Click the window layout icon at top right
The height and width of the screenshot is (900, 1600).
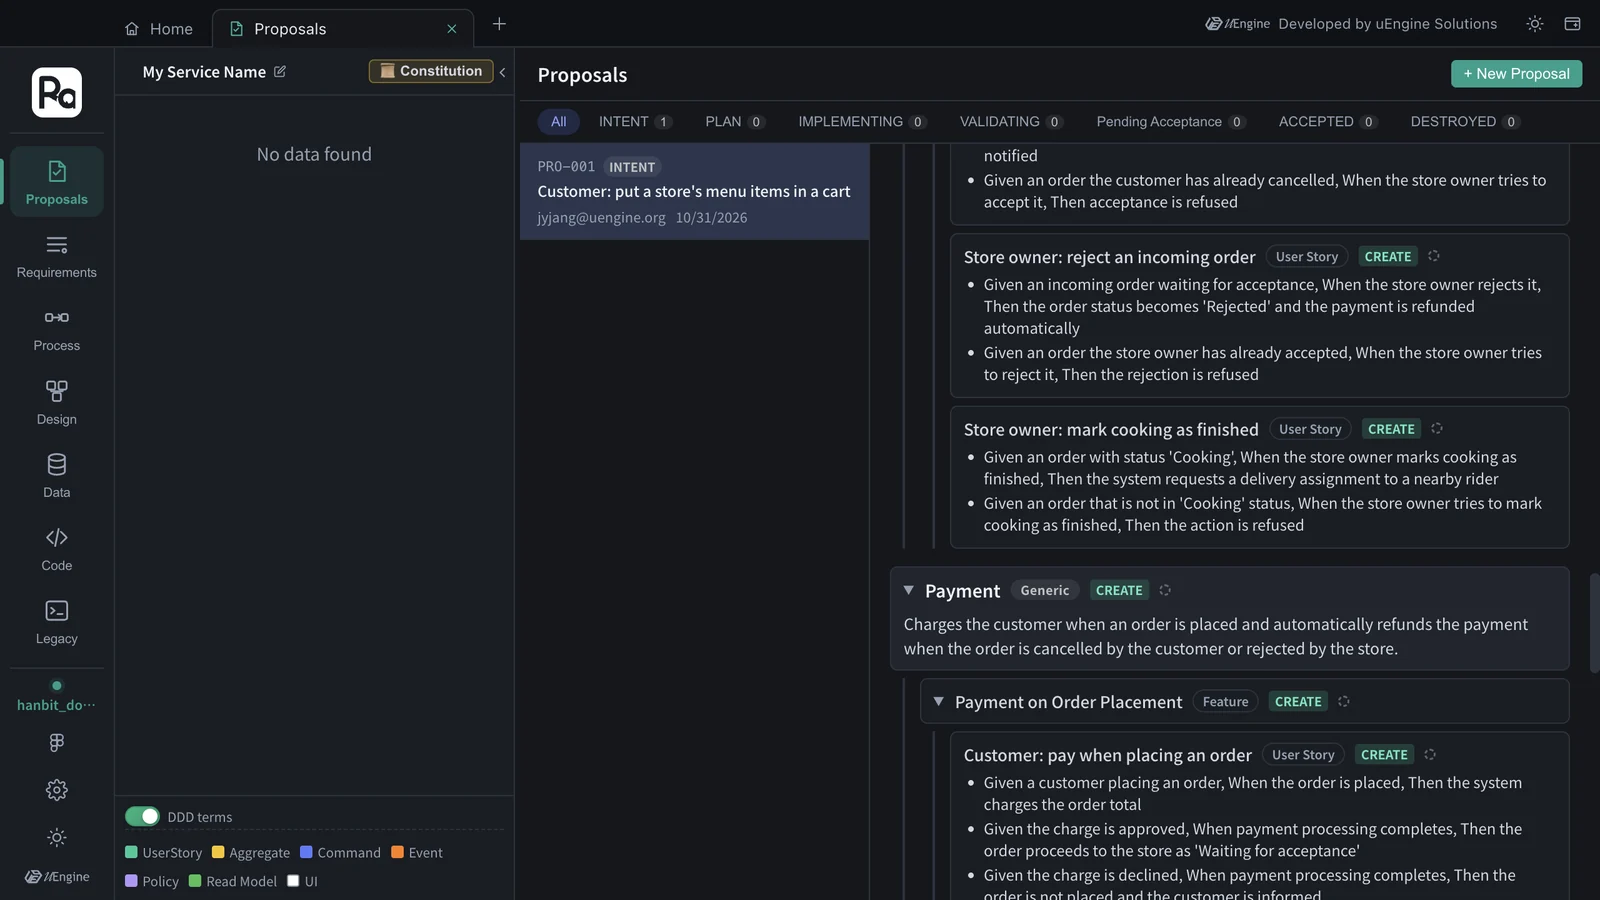pos(1573,24)
